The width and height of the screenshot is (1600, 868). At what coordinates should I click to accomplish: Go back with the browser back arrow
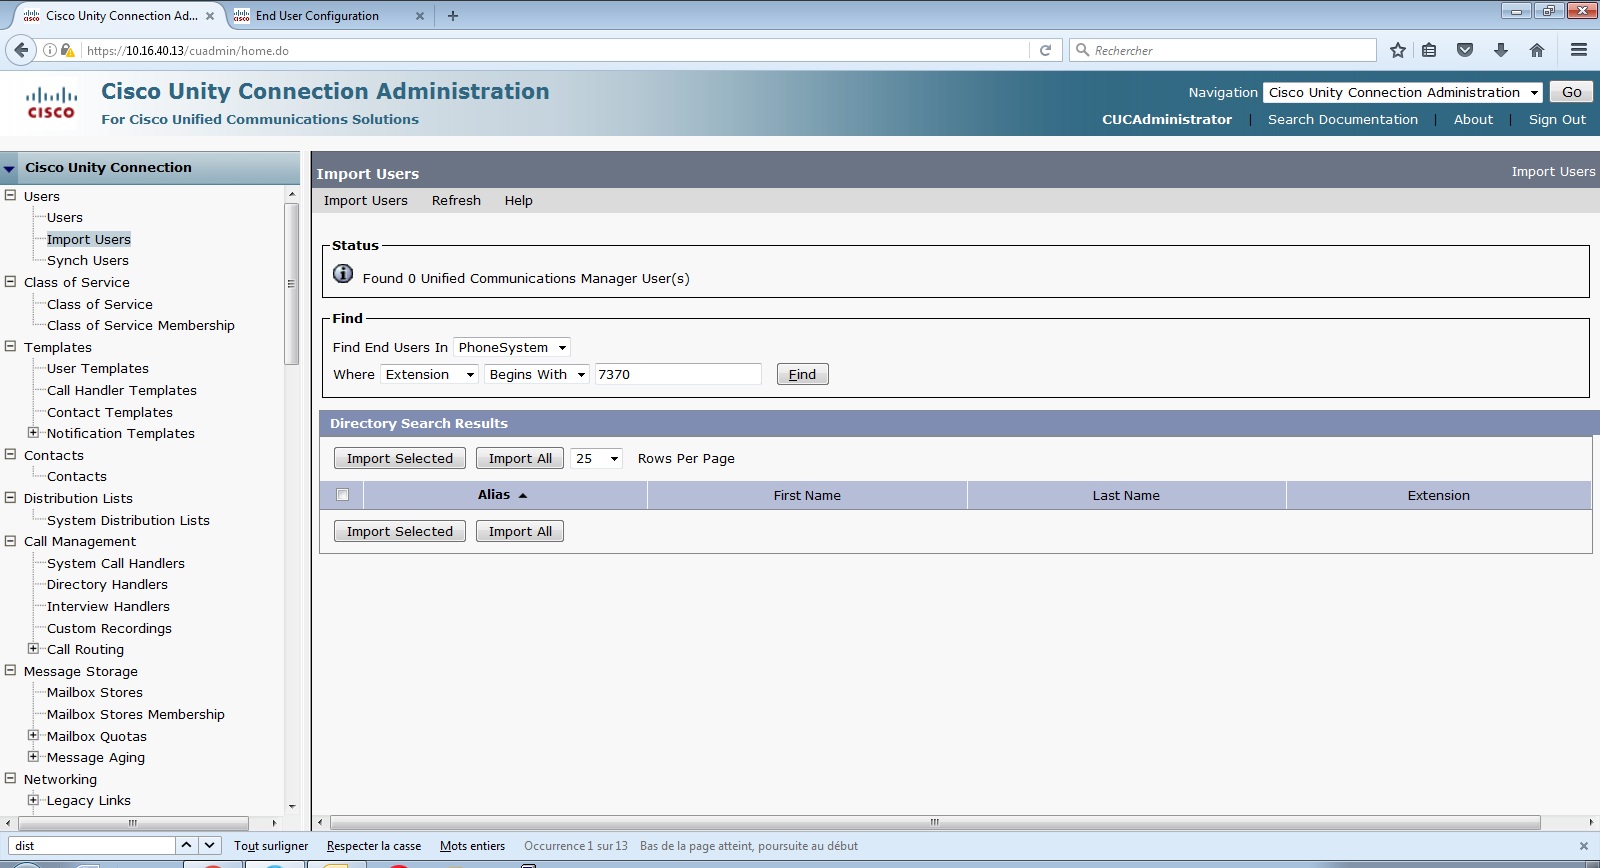[21, 50]
